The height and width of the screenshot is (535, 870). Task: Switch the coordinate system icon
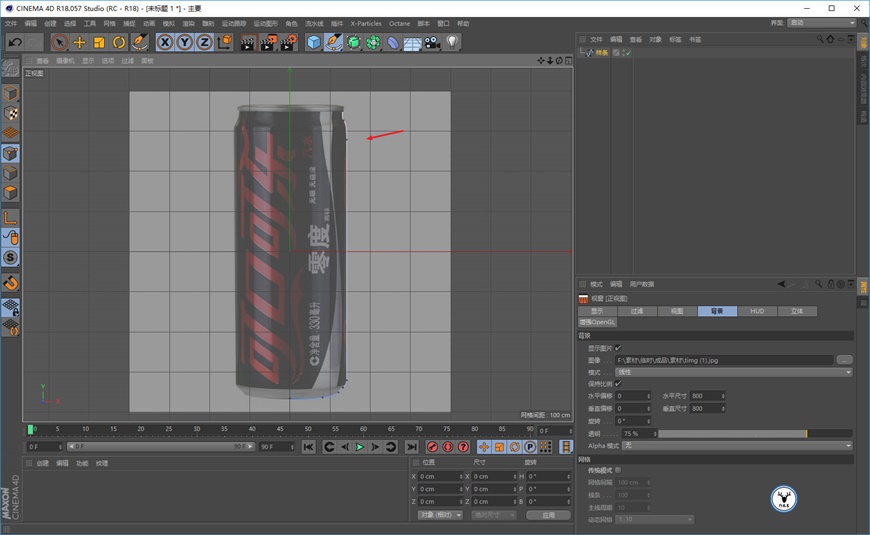[x=225, y=42]
